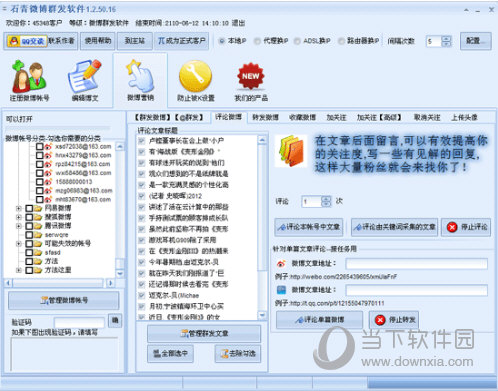Click the 配置 button
Image resolution: width=498 pixels, height=391 pixels.
[476, 41]
